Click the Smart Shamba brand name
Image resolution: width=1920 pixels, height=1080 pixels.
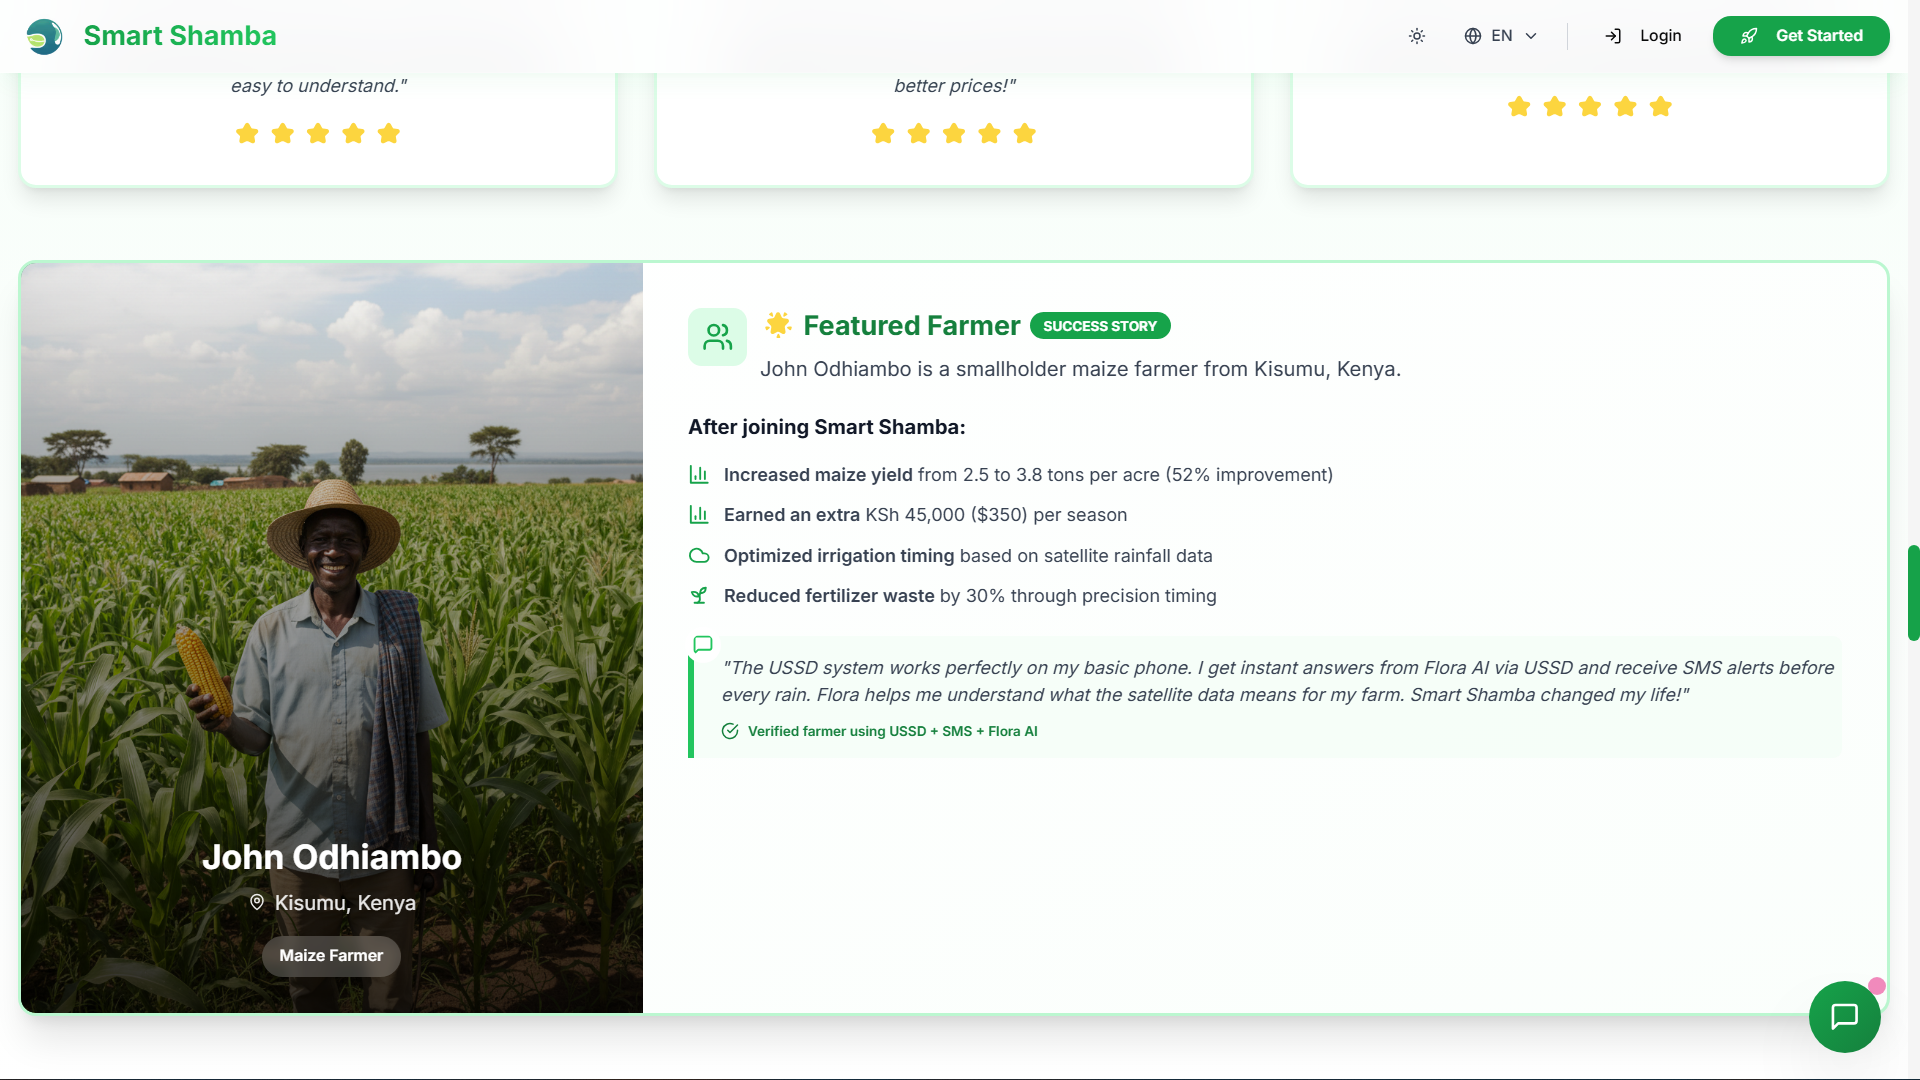tap(180, 36)
